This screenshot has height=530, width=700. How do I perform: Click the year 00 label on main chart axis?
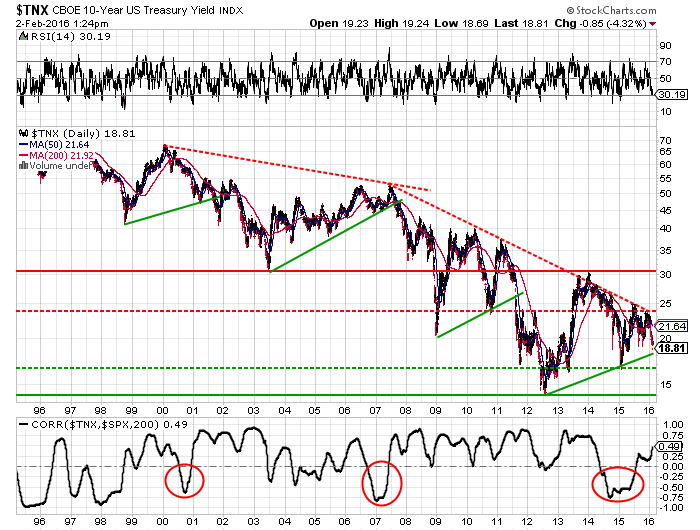pos(164,410)
